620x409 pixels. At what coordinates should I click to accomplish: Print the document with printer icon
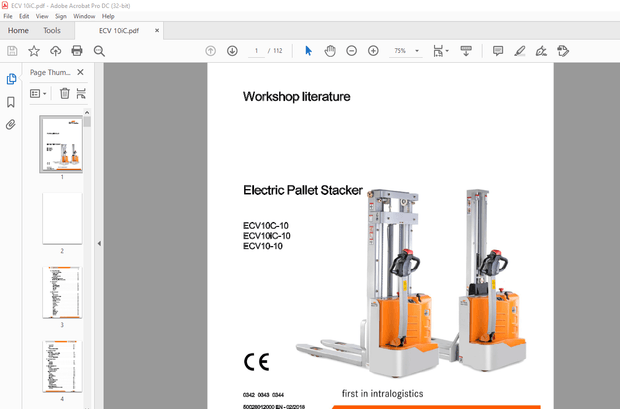click(x=77, y=51)
